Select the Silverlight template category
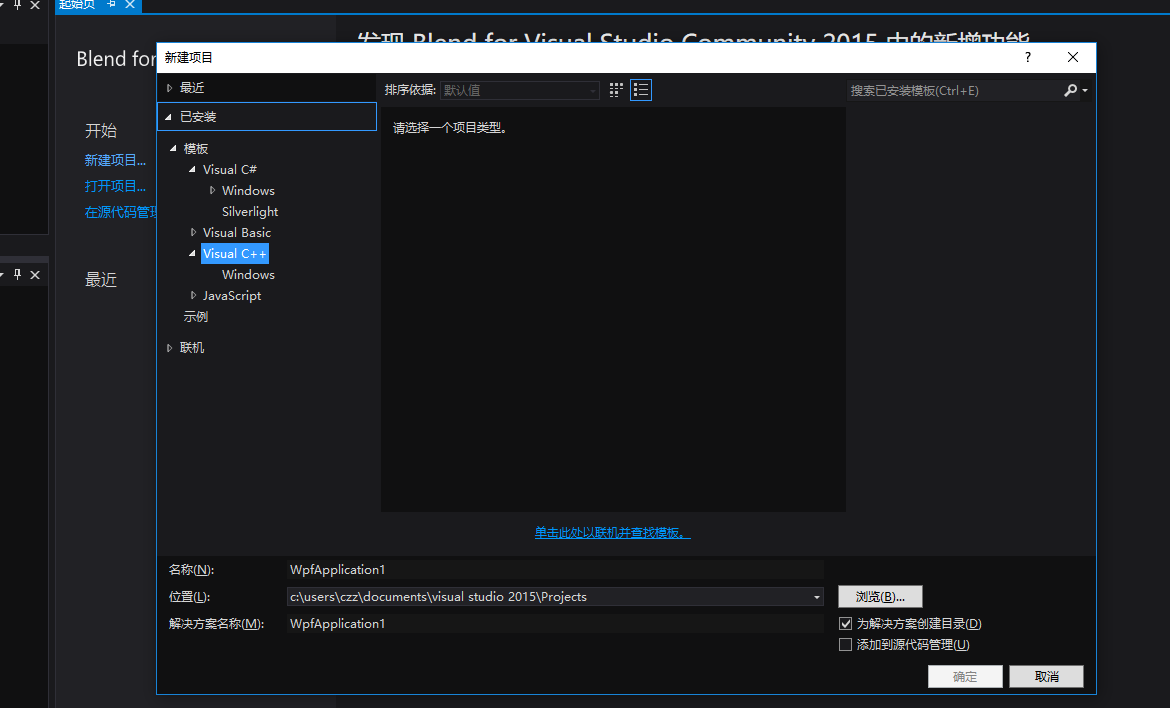The height and width of the screenshot is (708, 1170). pos(250,212)
